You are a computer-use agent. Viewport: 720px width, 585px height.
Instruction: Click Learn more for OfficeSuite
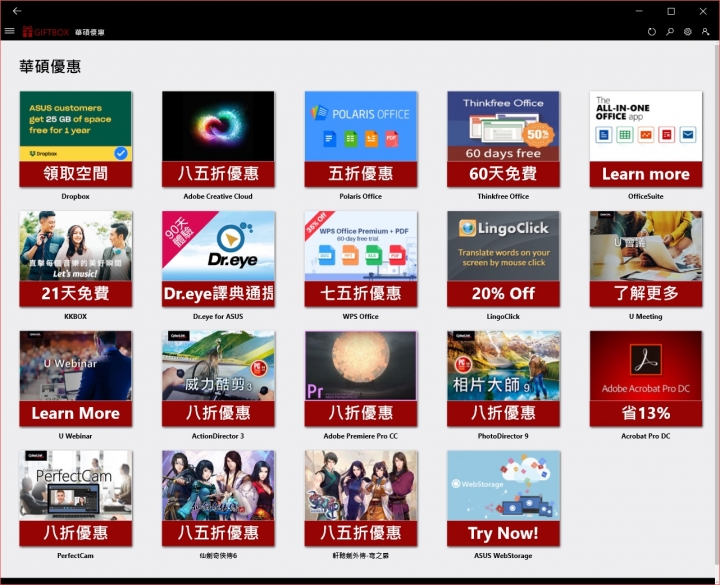[x=646, y=174]
